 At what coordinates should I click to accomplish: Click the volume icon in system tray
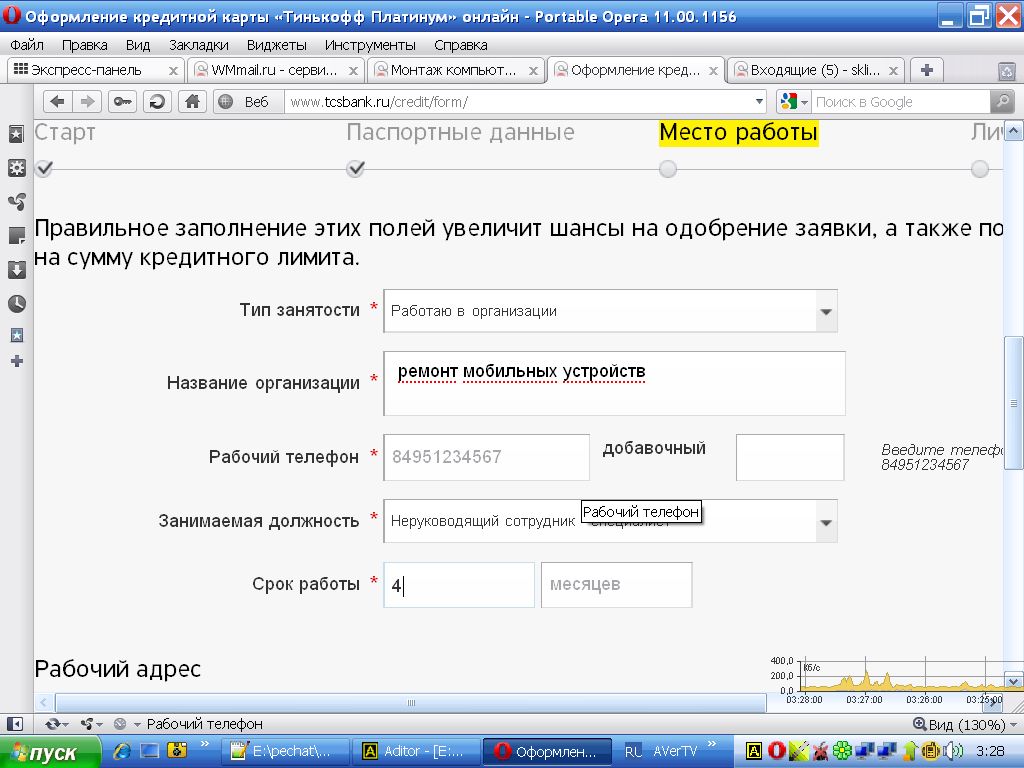tap(953, 751)
